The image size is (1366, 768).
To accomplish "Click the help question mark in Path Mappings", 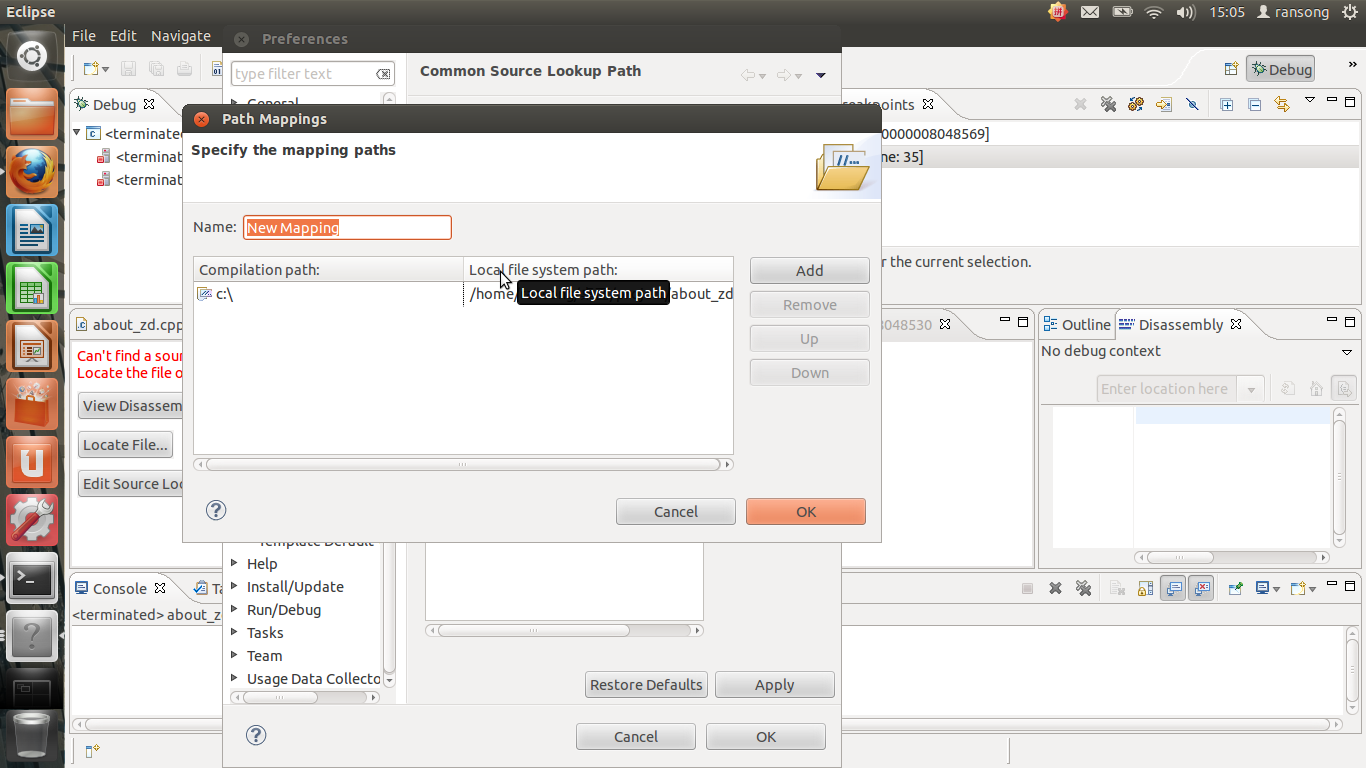I will point(216,510).
